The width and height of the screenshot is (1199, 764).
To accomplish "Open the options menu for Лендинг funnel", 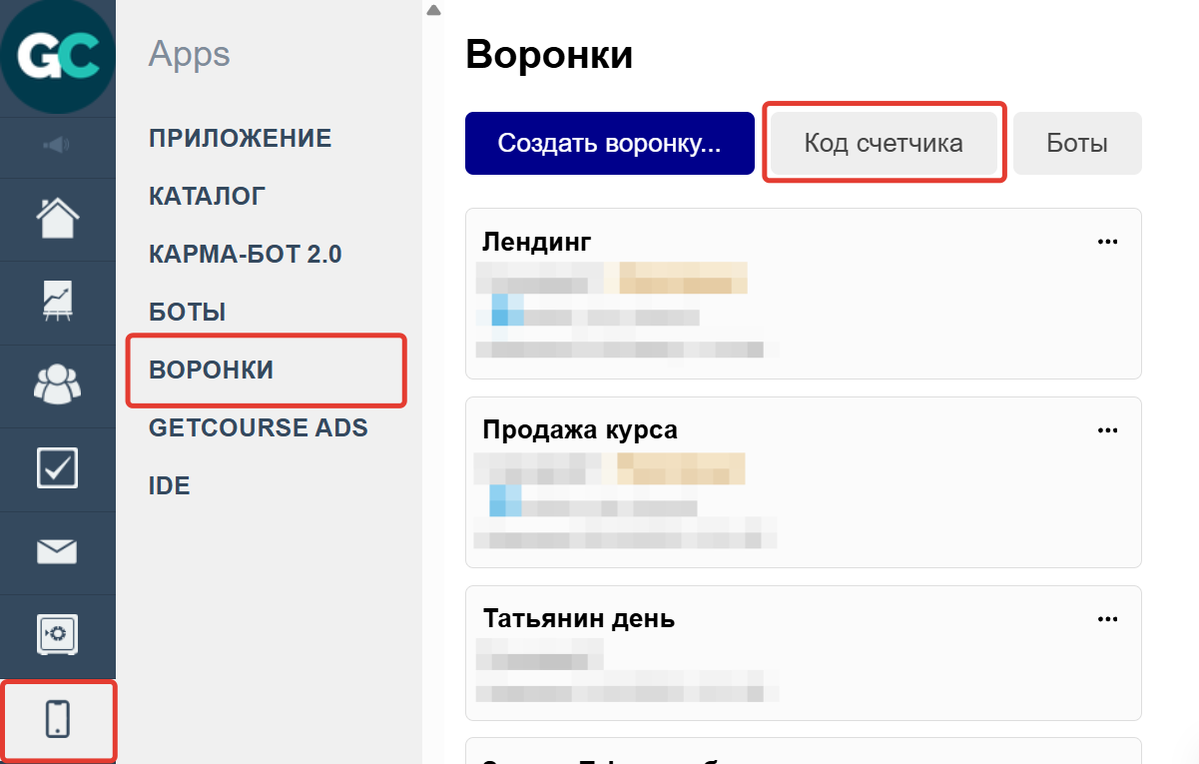I will tap(1107, 241).
